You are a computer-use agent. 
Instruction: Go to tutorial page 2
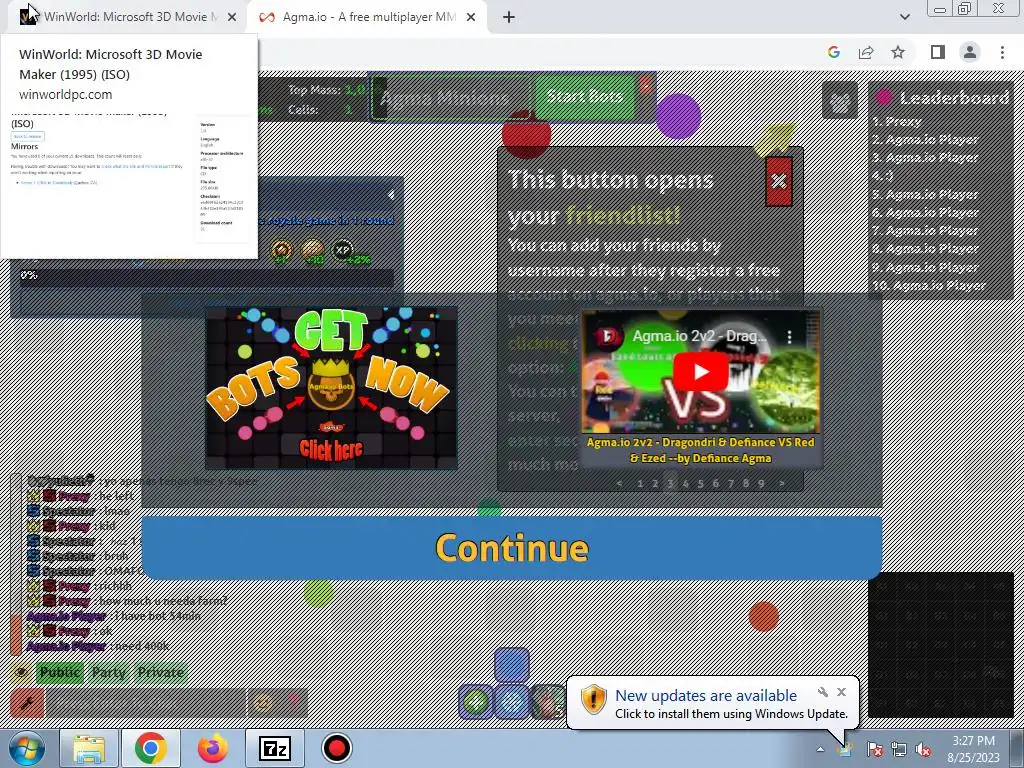click(655, 483)
